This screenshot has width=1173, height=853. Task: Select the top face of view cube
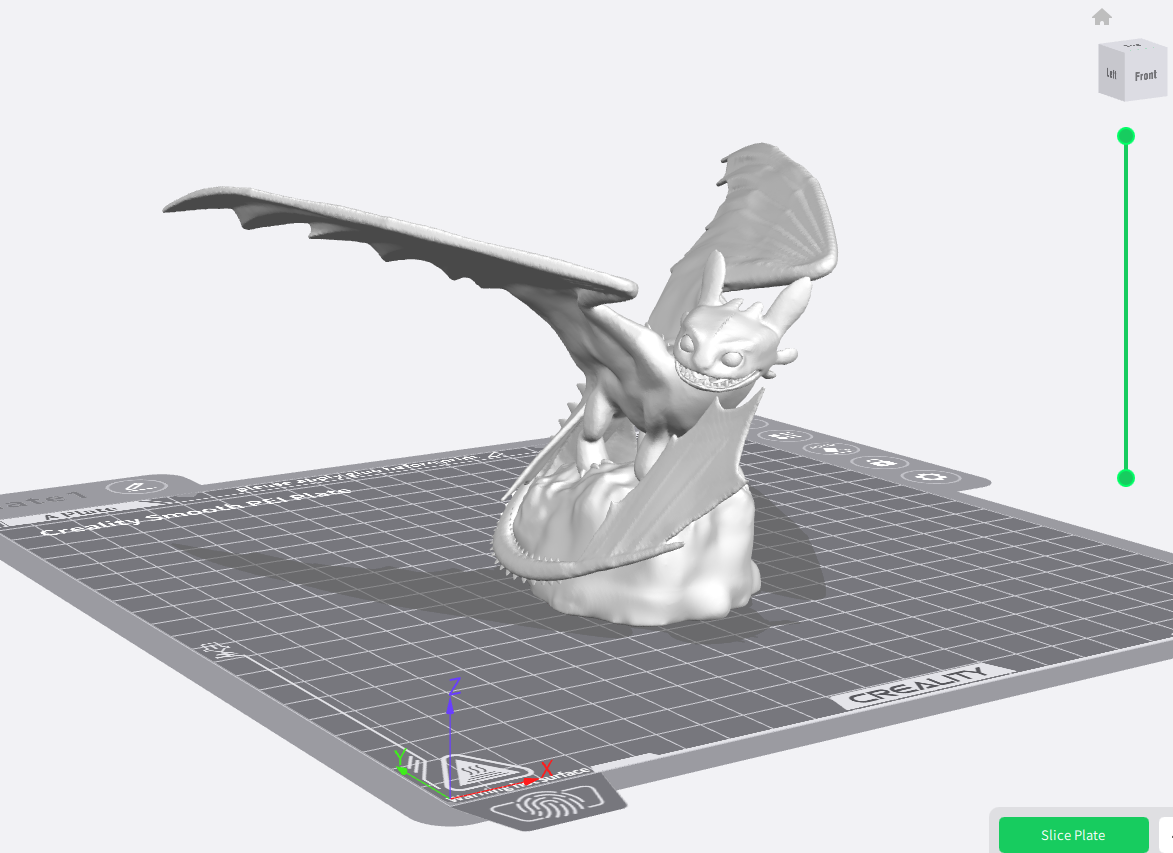(x=1133, y=46)
